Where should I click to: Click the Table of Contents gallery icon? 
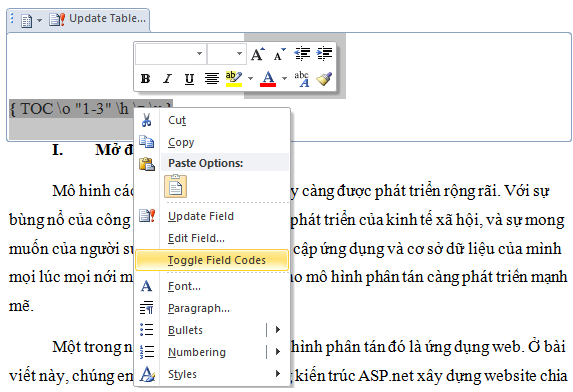[x=26, y=20]
